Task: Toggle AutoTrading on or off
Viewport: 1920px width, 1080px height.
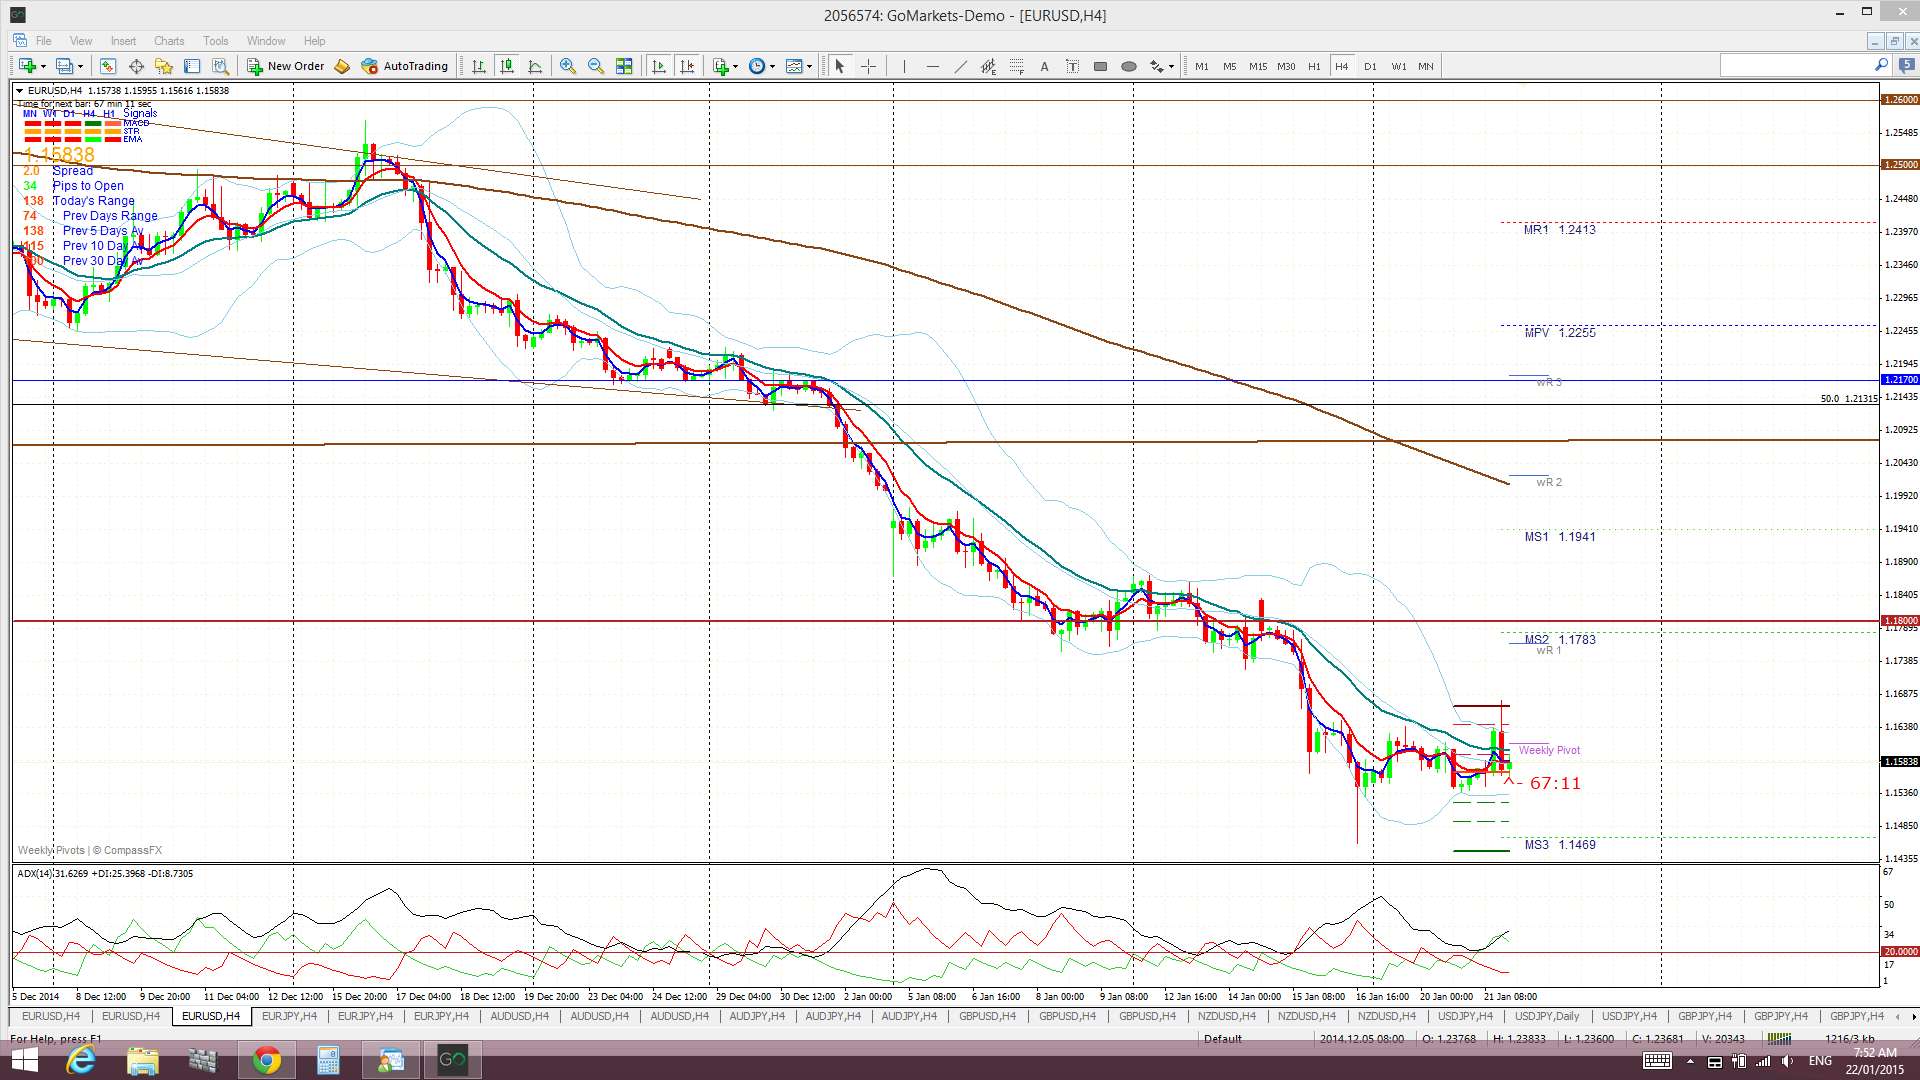Action: coord(405,66)
